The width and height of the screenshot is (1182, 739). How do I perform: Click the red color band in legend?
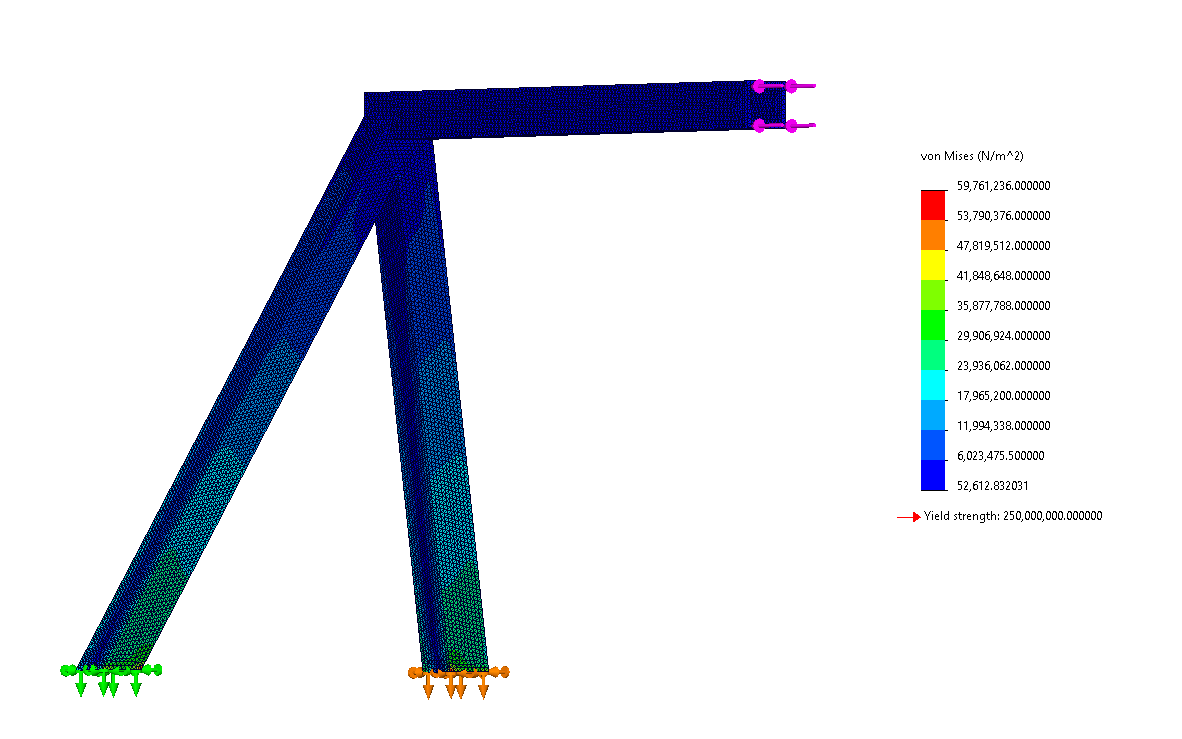(x=932, y=205)
